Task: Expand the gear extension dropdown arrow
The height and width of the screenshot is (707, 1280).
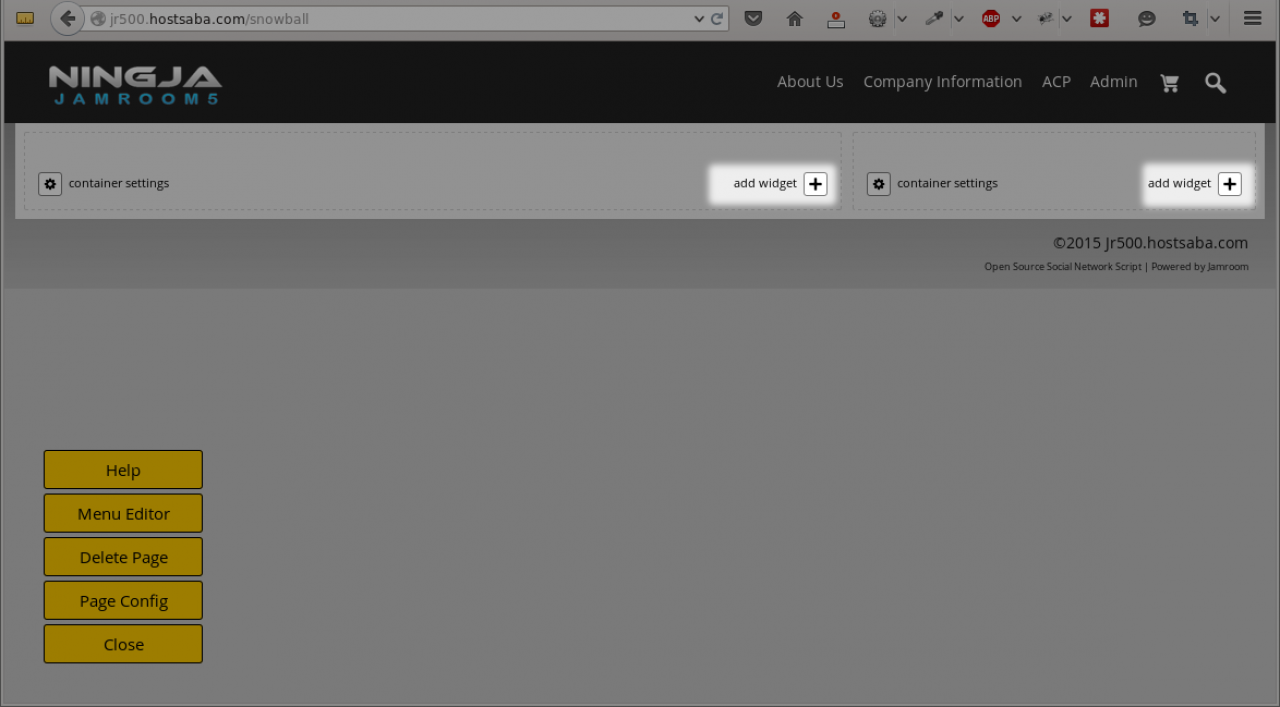Action: click(x=901, y=18)
